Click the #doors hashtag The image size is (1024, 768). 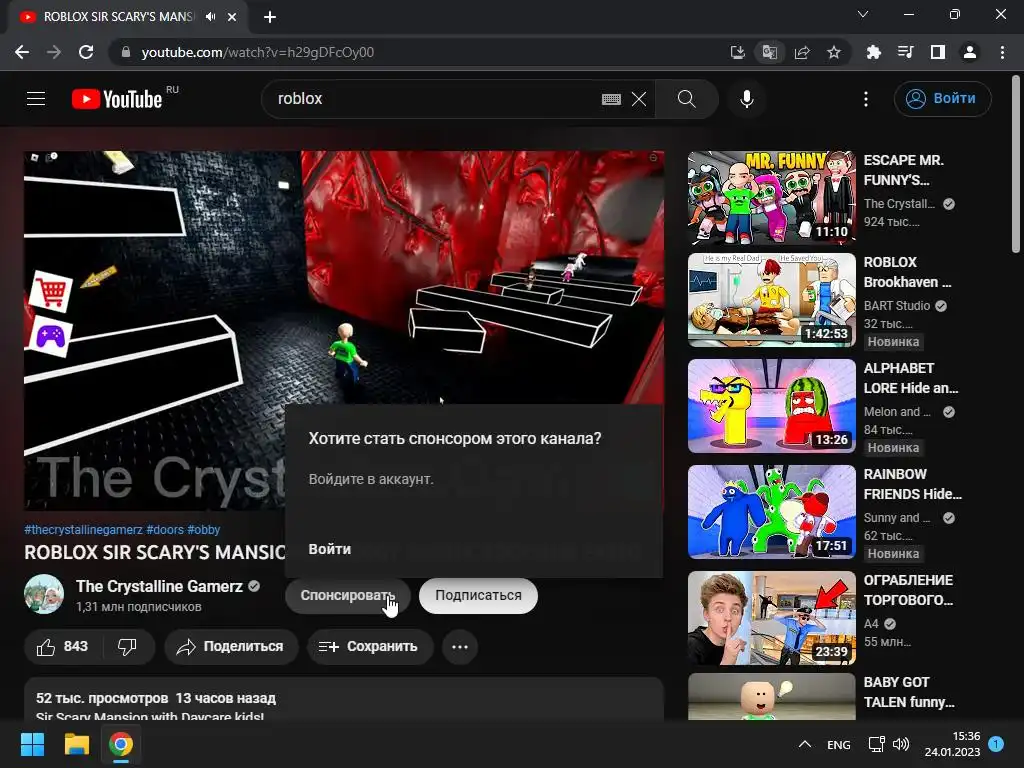pyautogui.click(x=165, y=530)
